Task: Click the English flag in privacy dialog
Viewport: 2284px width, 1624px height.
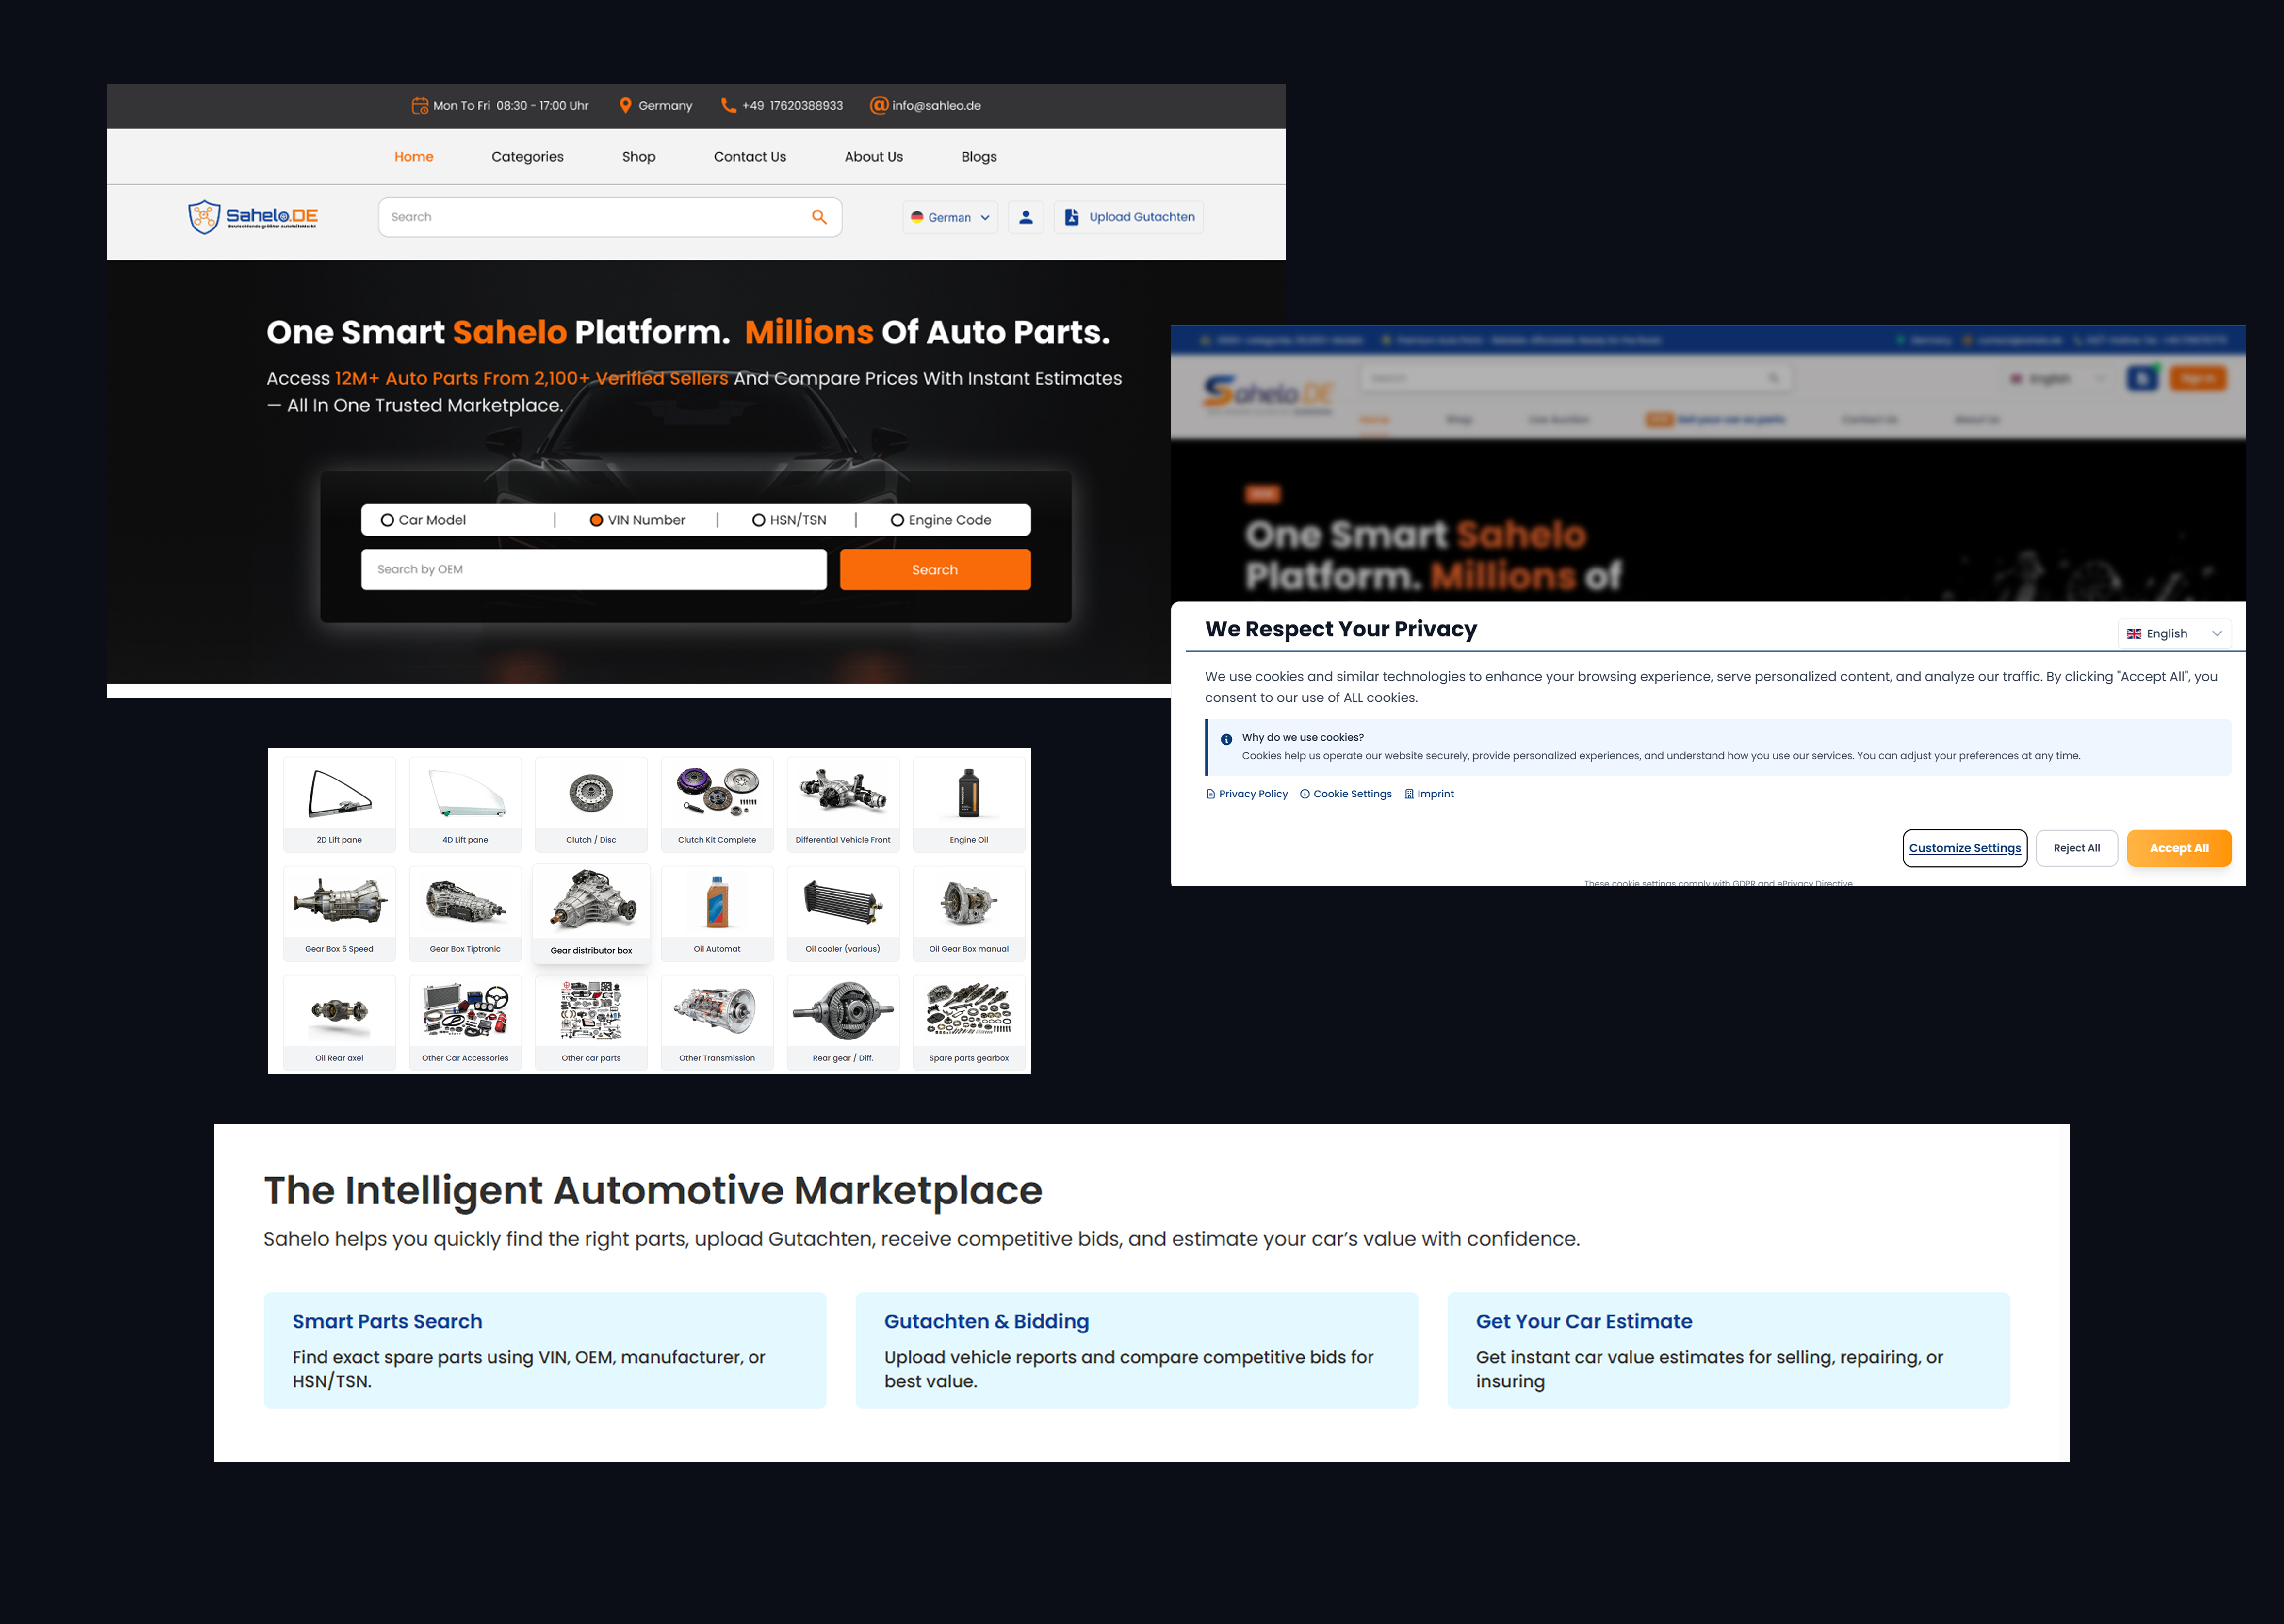Action: 2134,634
